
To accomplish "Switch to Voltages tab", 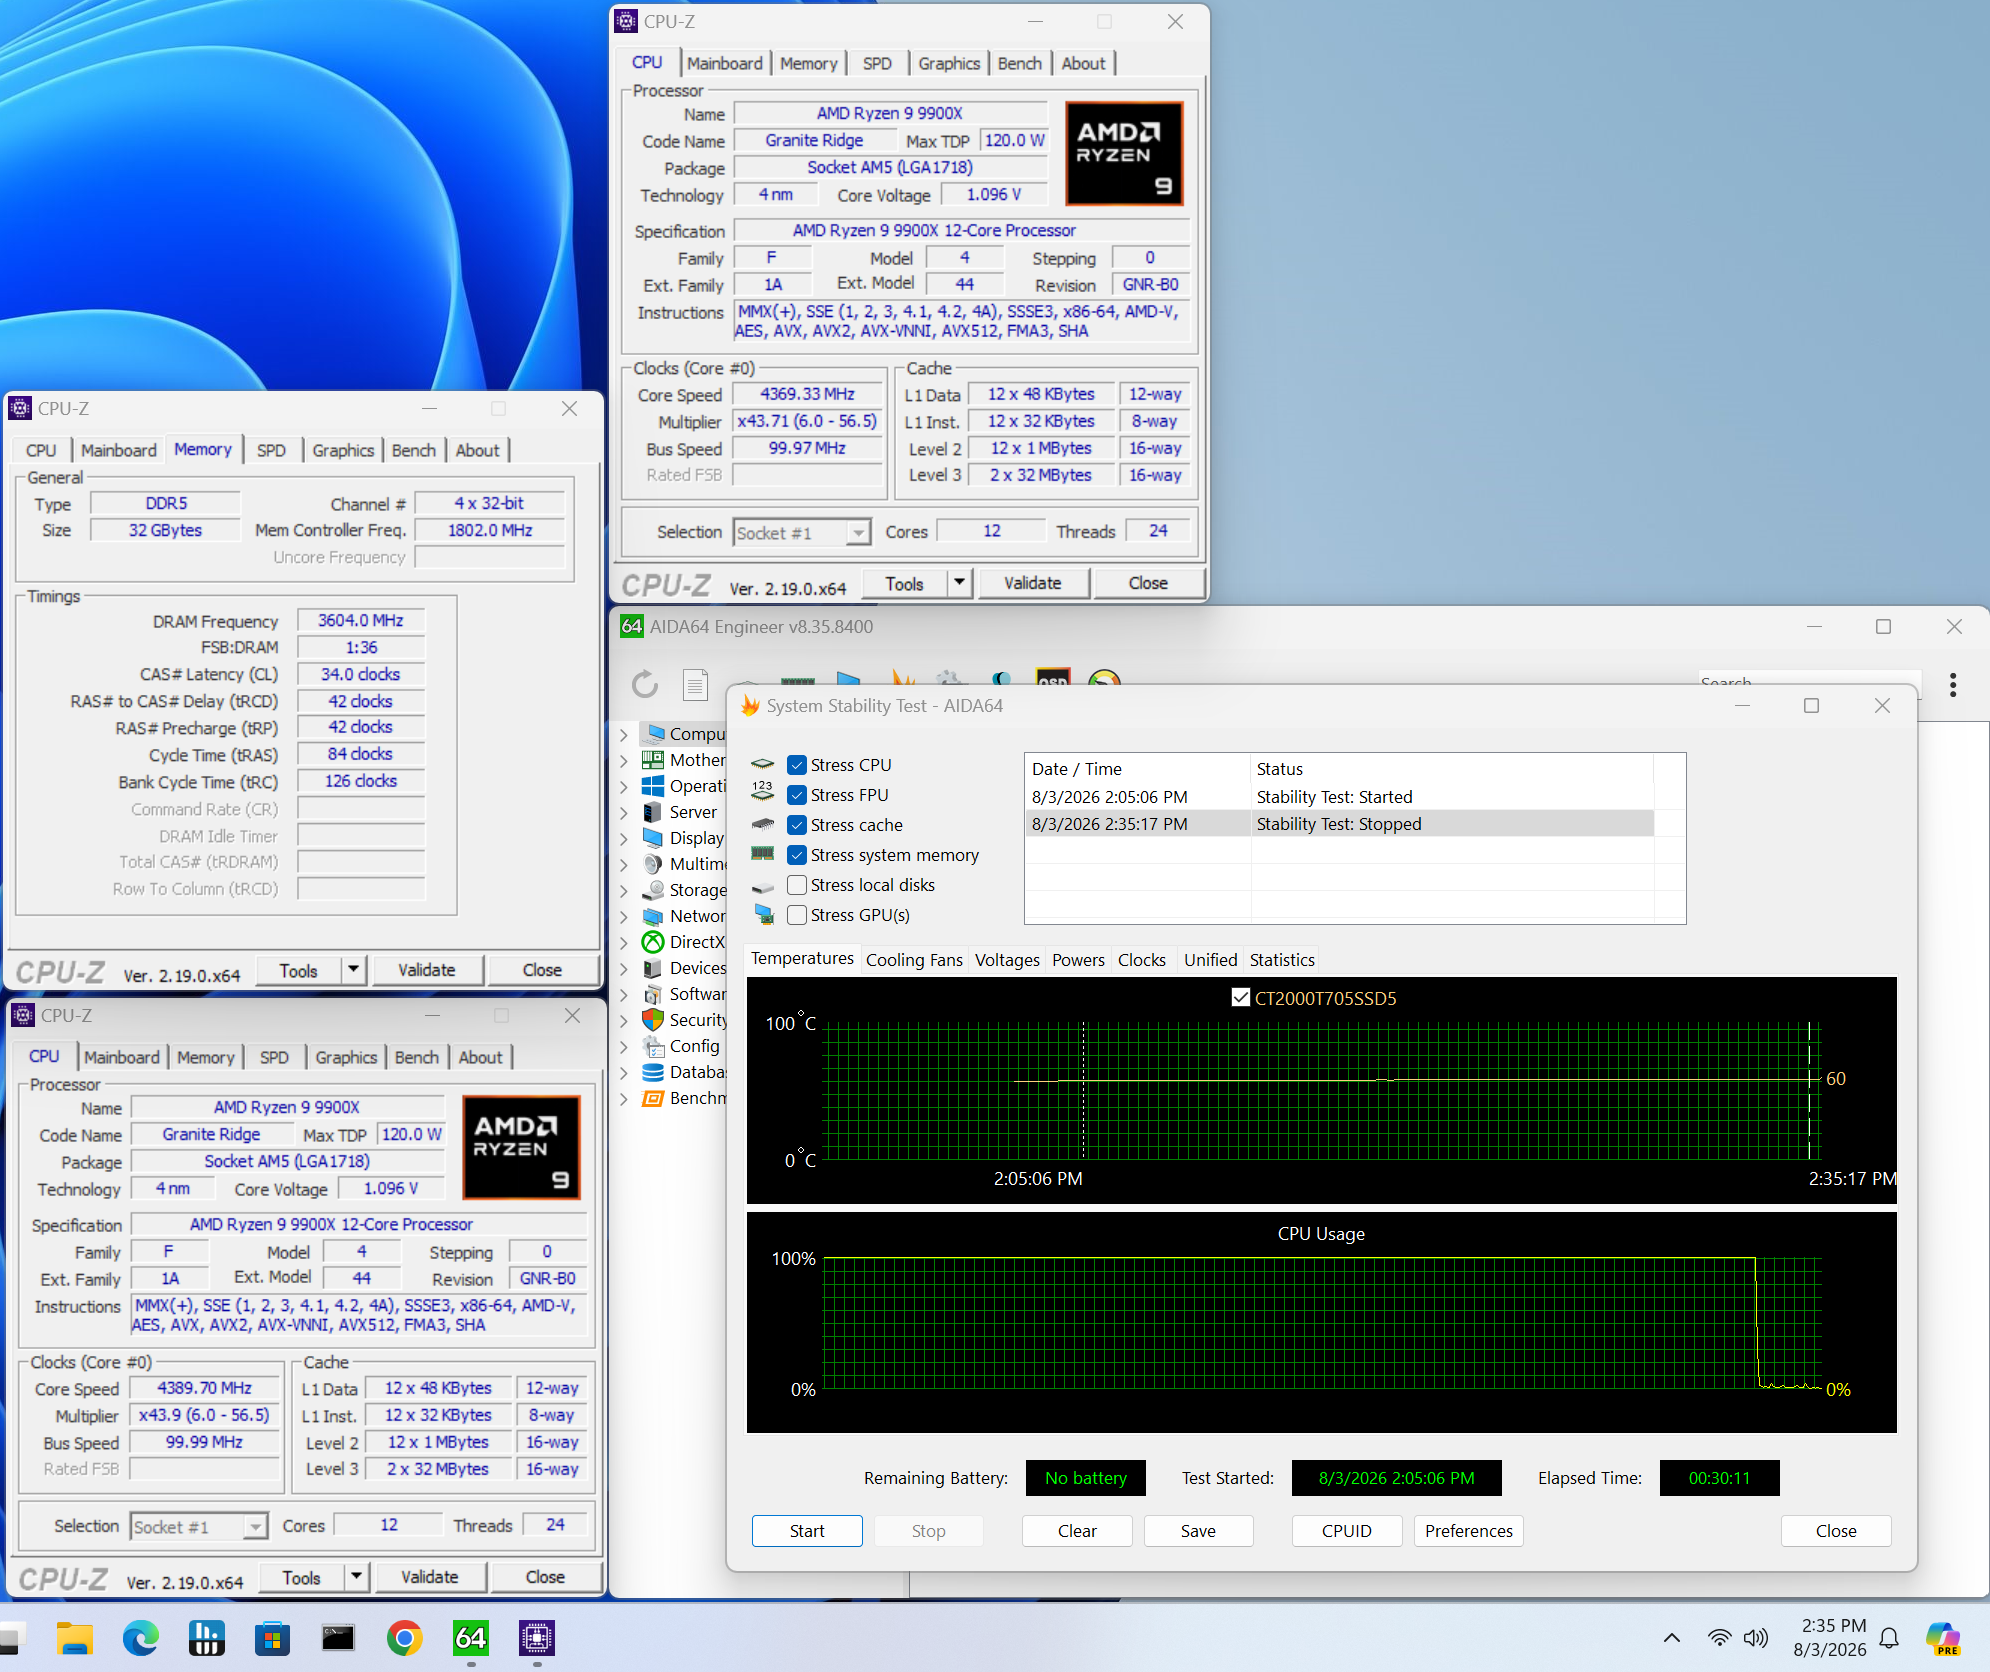I will click(x=1007, y=959).
